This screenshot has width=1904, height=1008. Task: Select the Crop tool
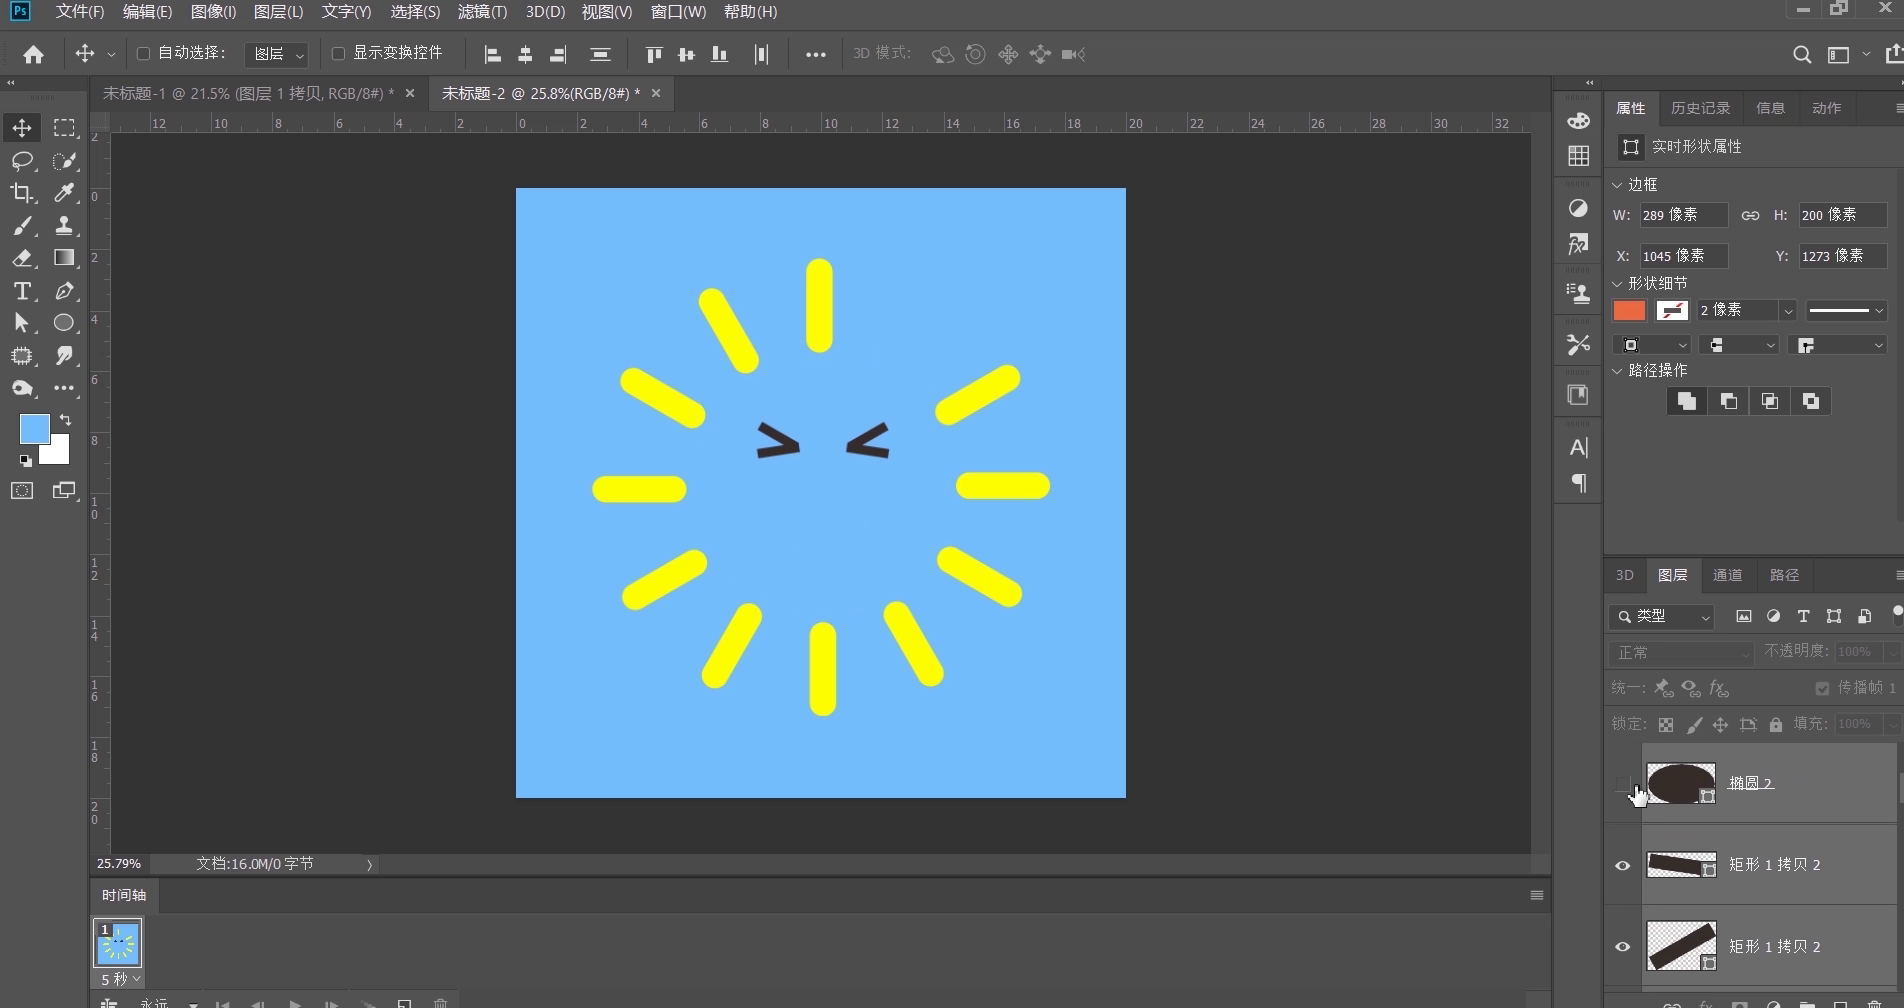(22, 193)
